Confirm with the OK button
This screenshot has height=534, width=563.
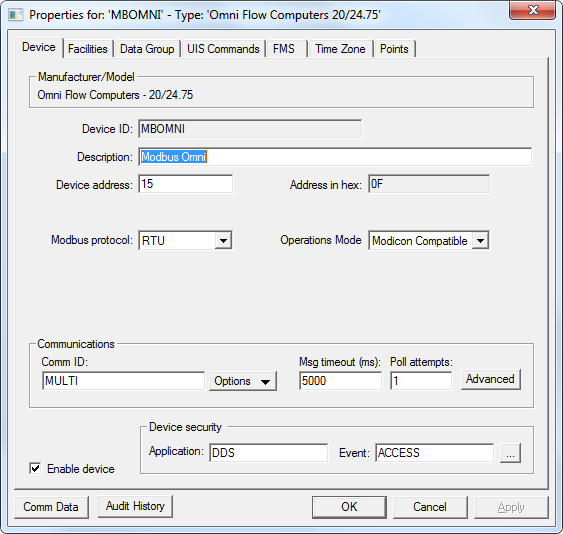(349, 507)
